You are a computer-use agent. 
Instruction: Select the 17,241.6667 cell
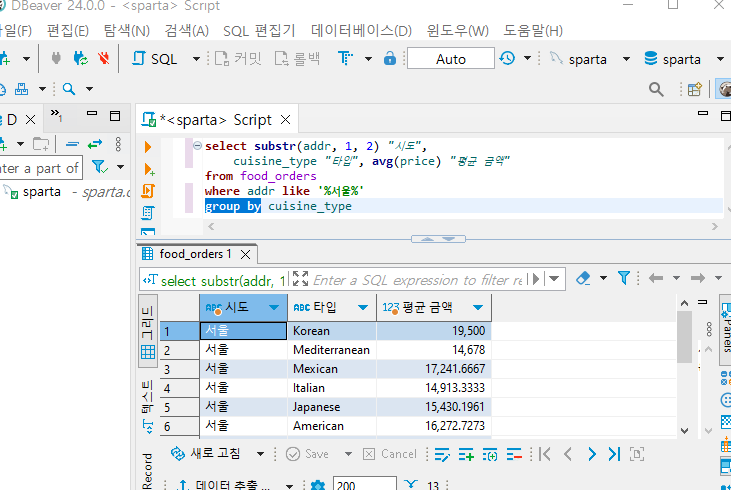pos(434,369)
